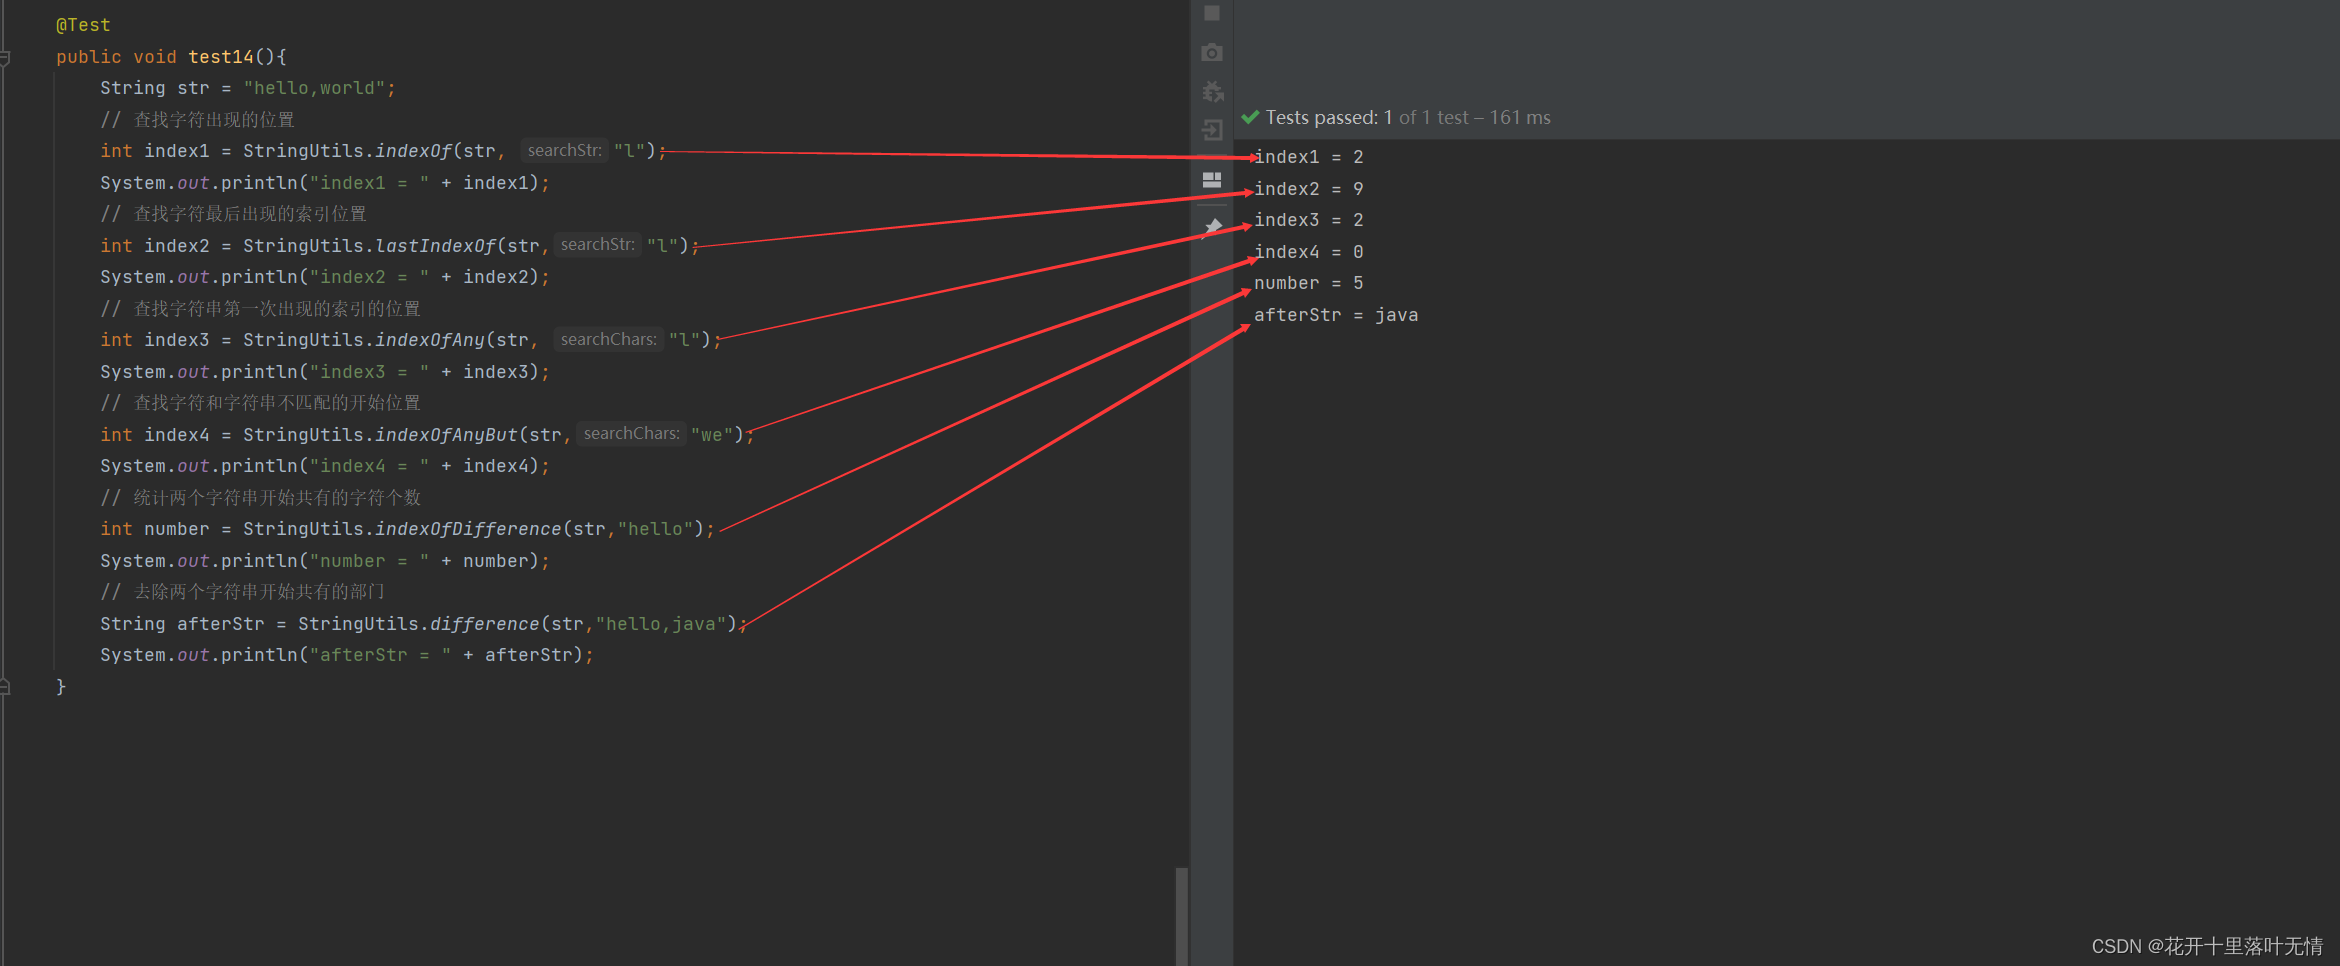Click the Attach Debugger bug icon

coord(1212,91)
